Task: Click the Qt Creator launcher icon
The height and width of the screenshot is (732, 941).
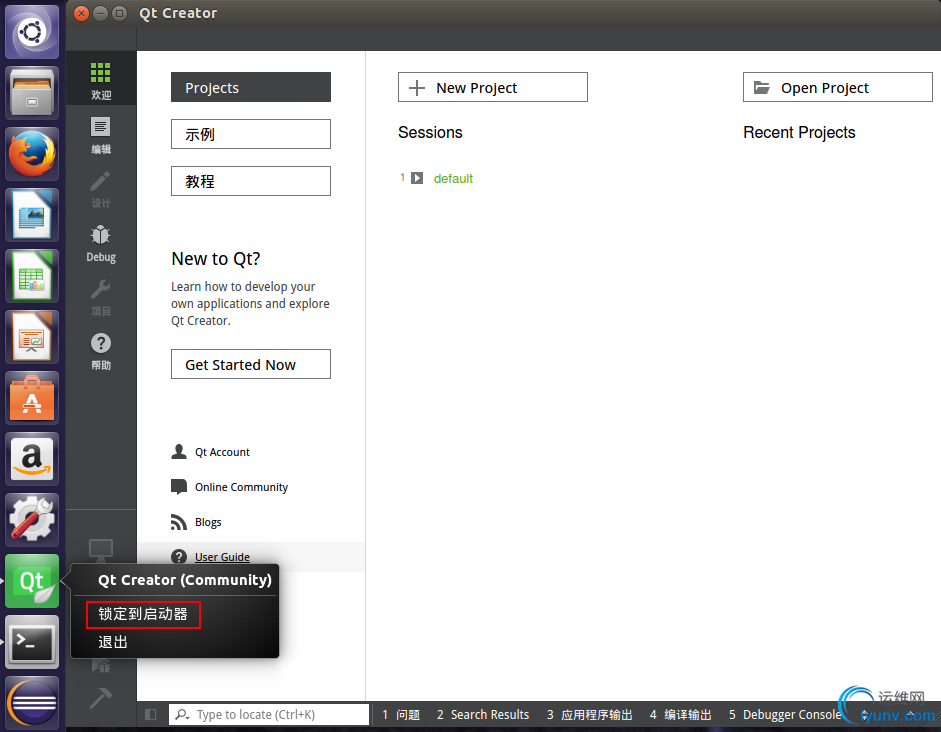Action: pos(32,581)
